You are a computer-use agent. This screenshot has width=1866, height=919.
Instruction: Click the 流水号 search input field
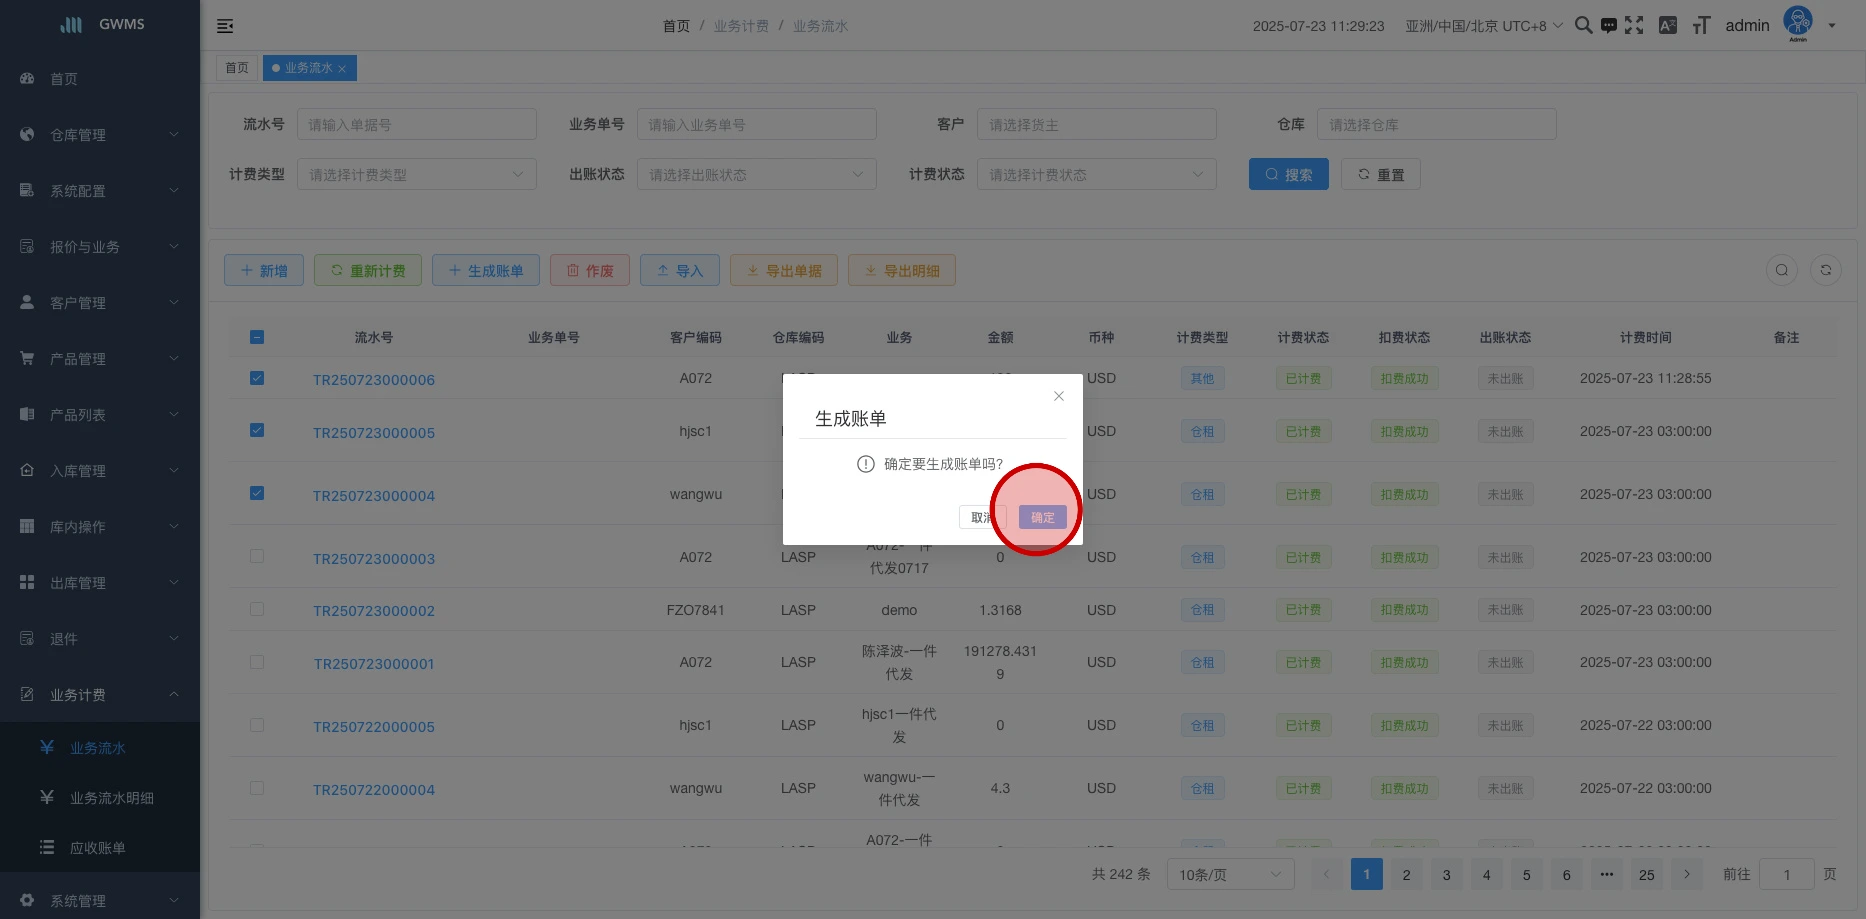(x=416, y=125)
